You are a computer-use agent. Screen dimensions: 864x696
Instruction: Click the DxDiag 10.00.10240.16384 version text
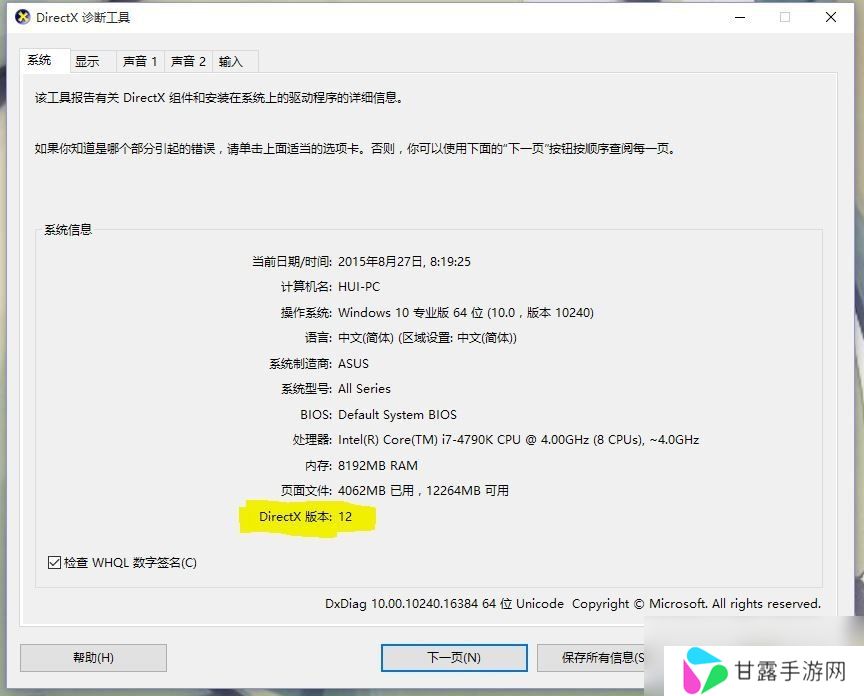[444, 603]
